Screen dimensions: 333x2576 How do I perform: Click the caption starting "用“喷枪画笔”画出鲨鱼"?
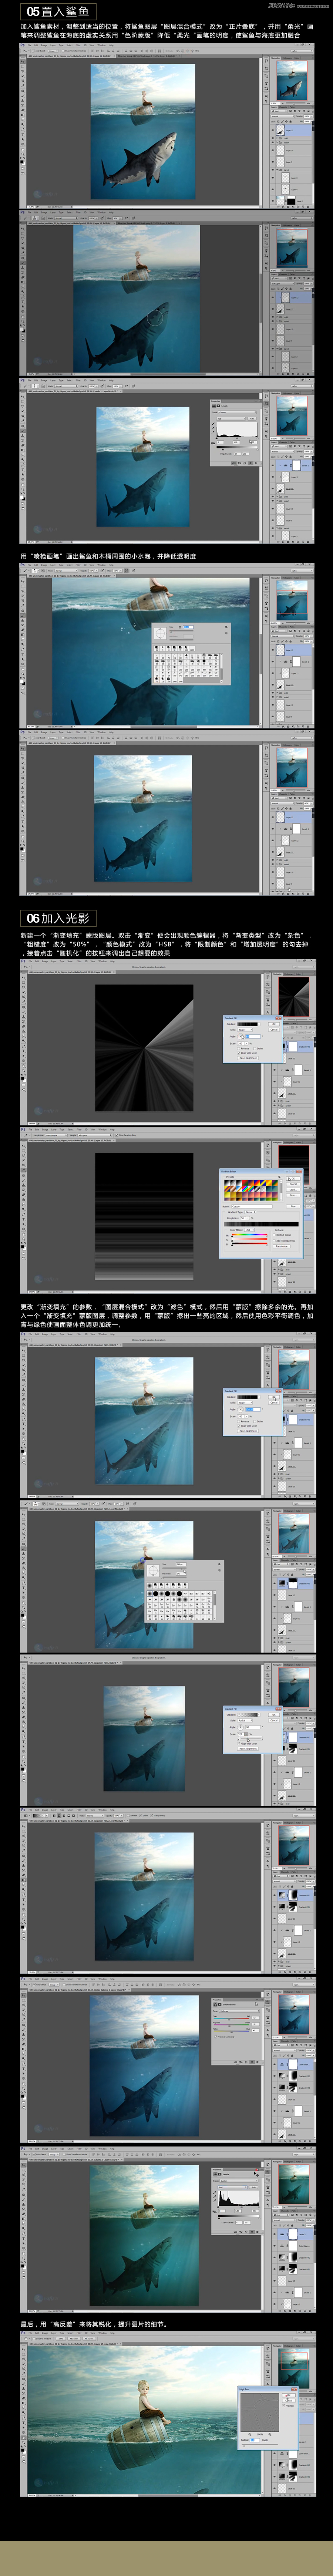tap(108, 556)
